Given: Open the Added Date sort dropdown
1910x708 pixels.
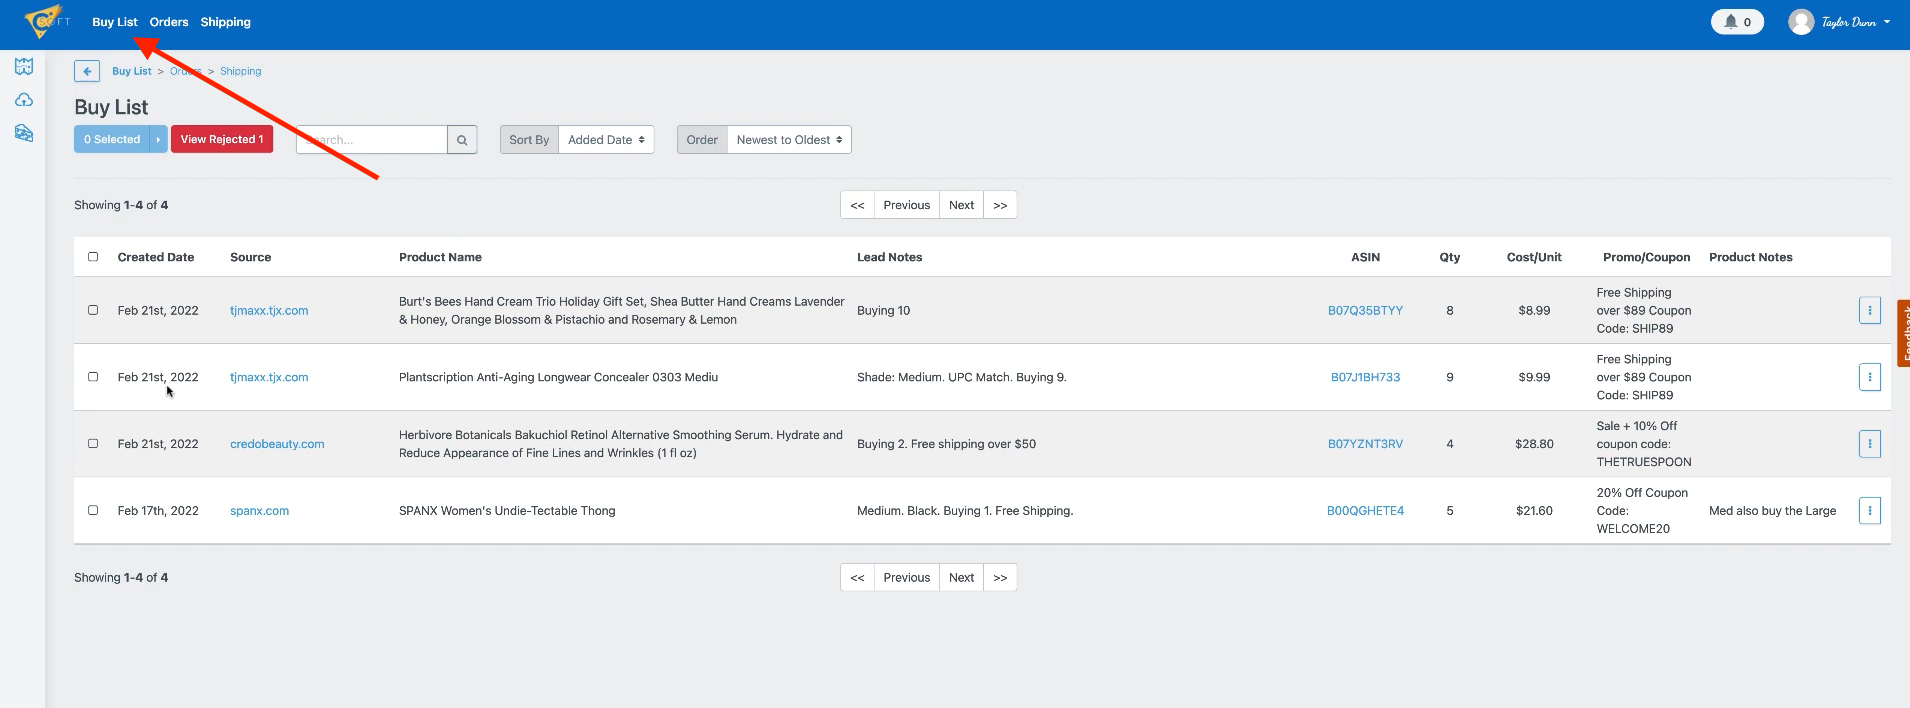Looking at the screenshot, I should pos(605,140).
